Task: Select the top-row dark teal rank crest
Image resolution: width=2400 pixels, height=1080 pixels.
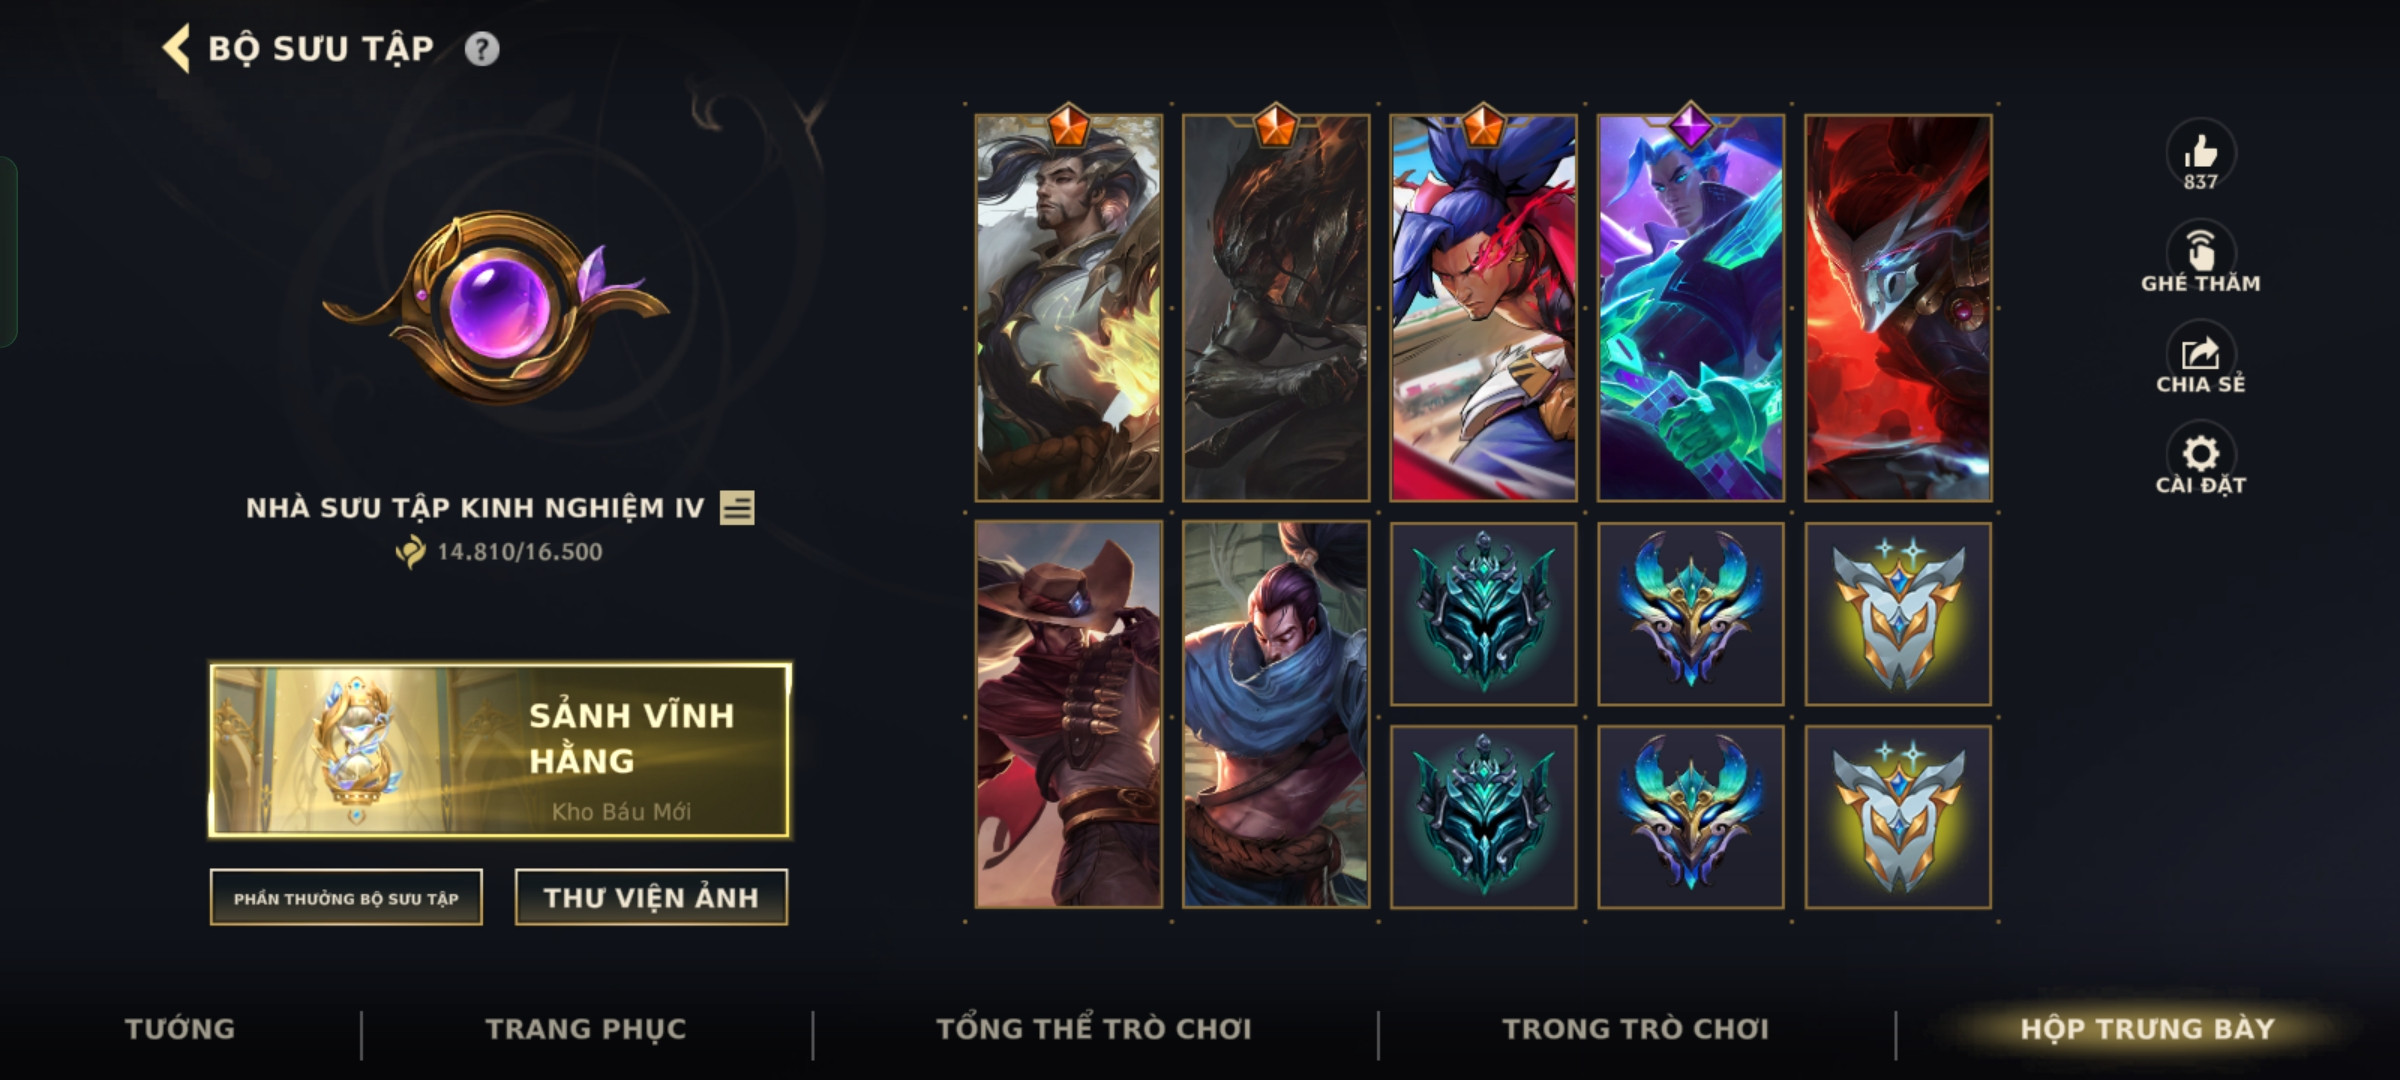Action: click(x=1483, y=613)
